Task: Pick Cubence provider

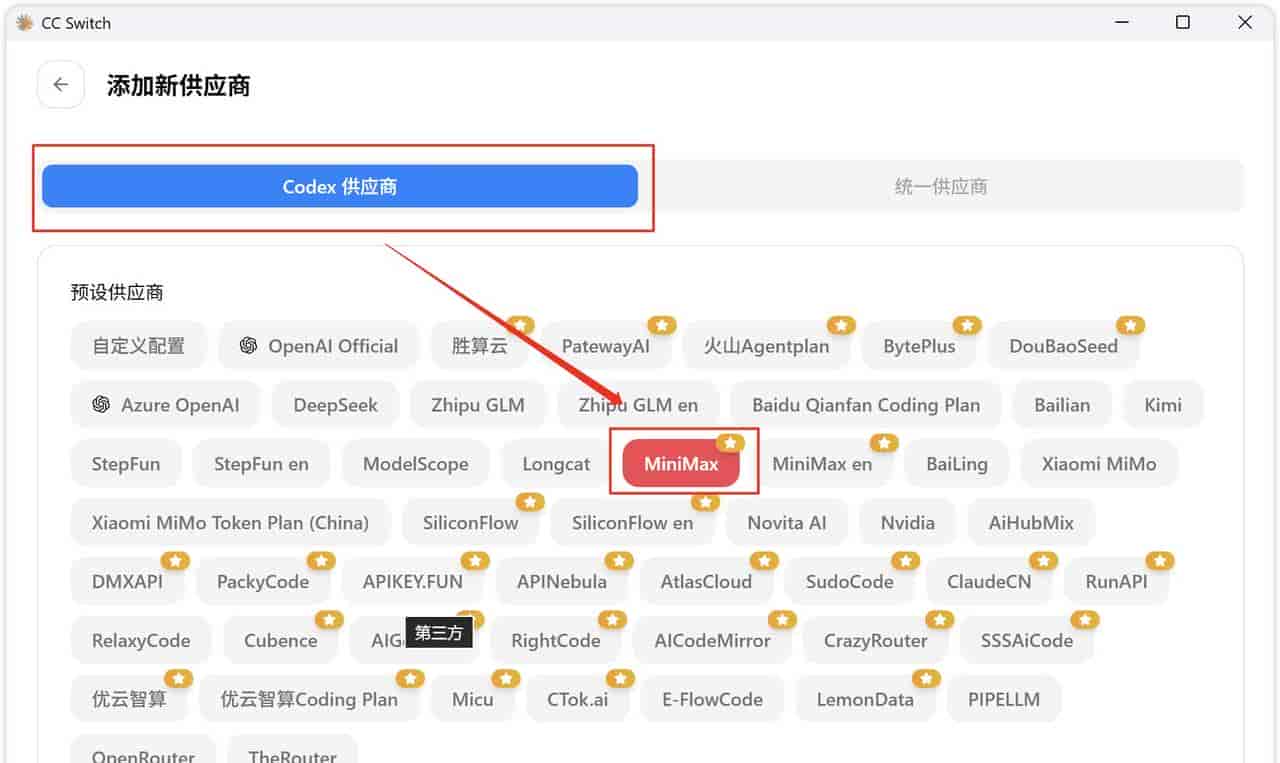Action: (281, 640)
